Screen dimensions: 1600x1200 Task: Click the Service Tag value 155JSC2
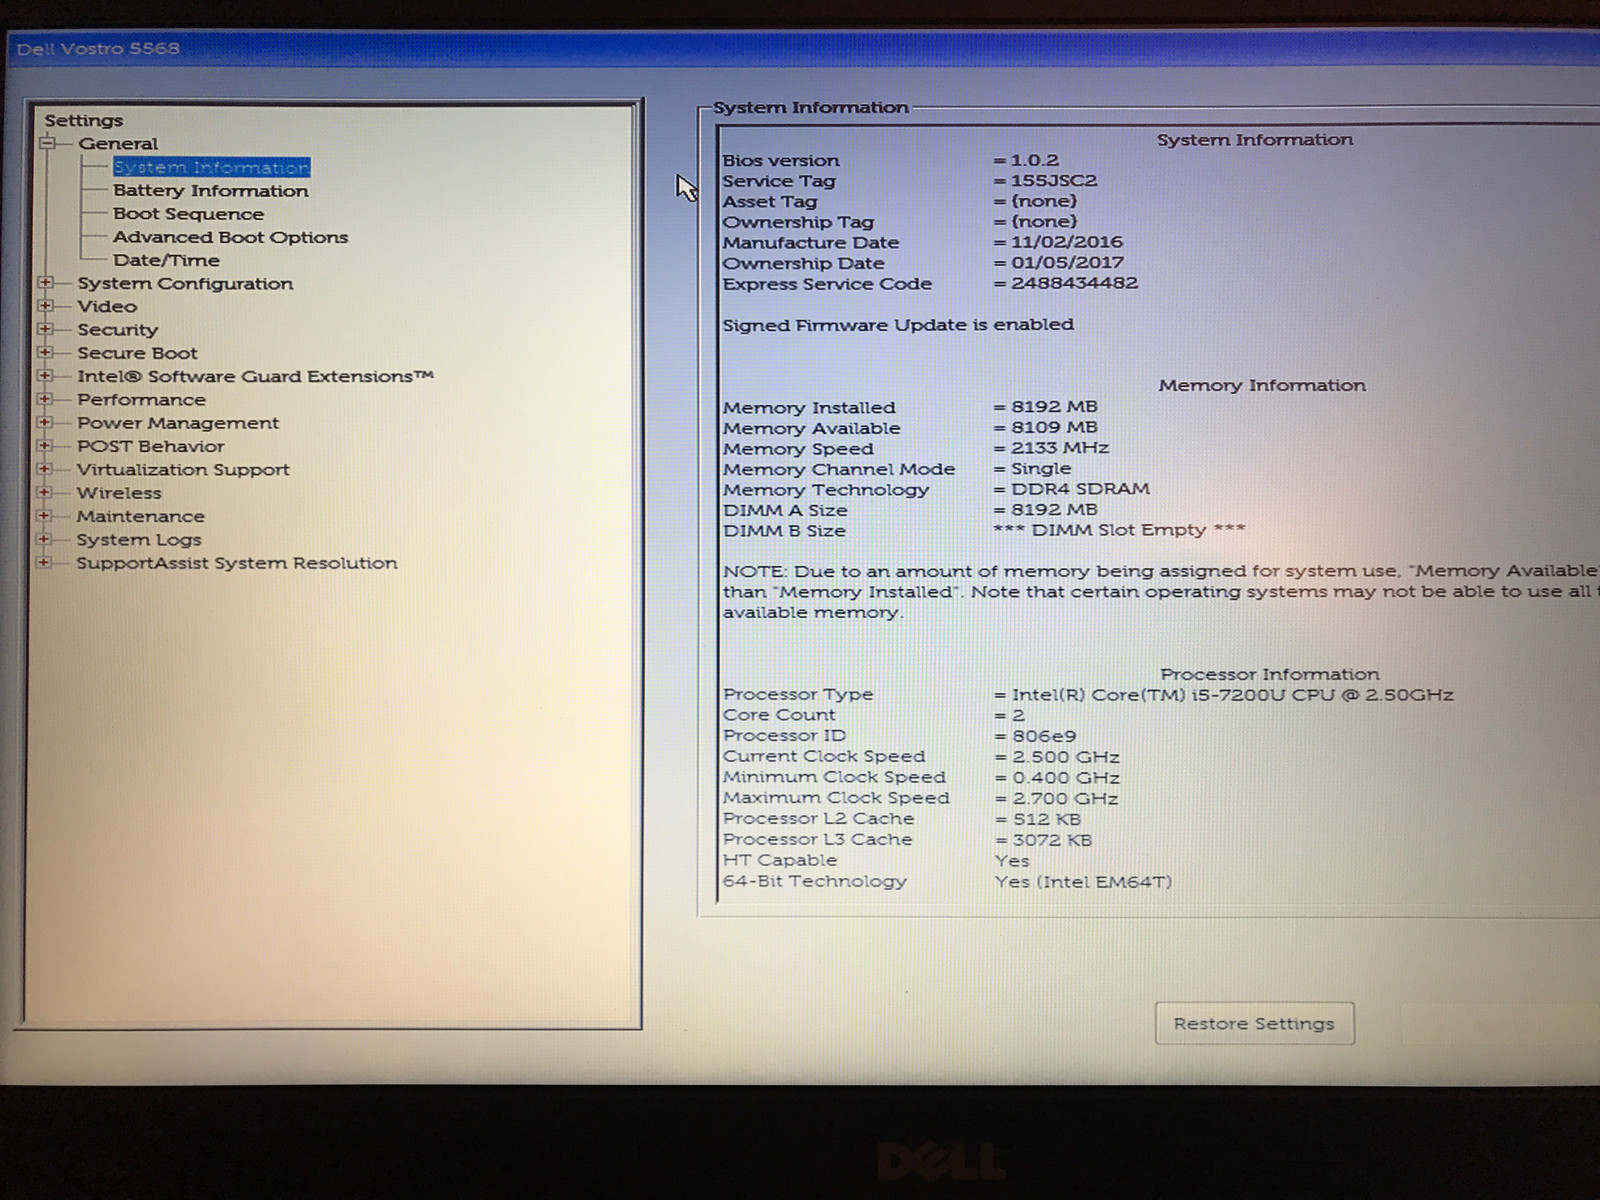tap(1054, 181)
